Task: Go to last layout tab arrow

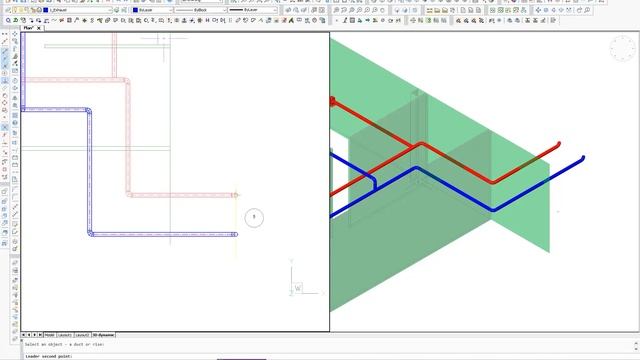Action: (x=40, y=335)
